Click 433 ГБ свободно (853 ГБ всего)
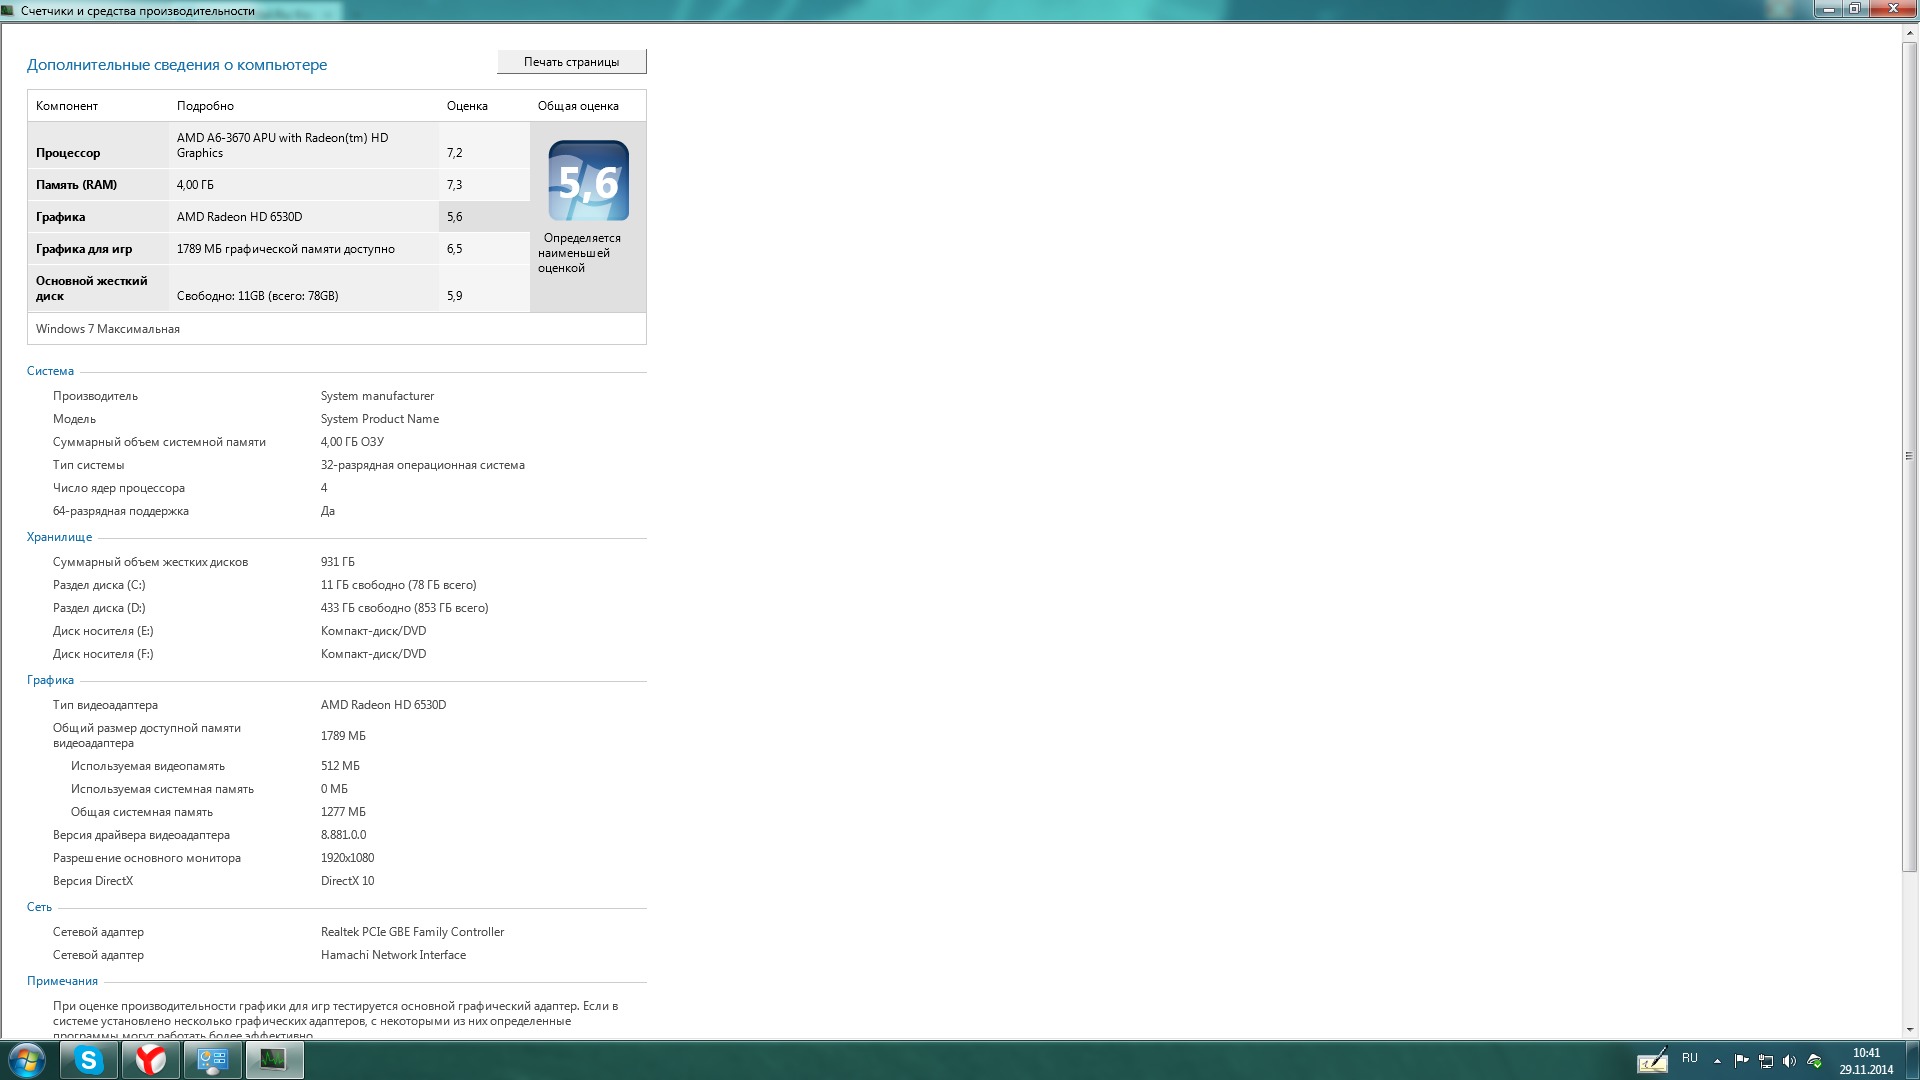 404,608
